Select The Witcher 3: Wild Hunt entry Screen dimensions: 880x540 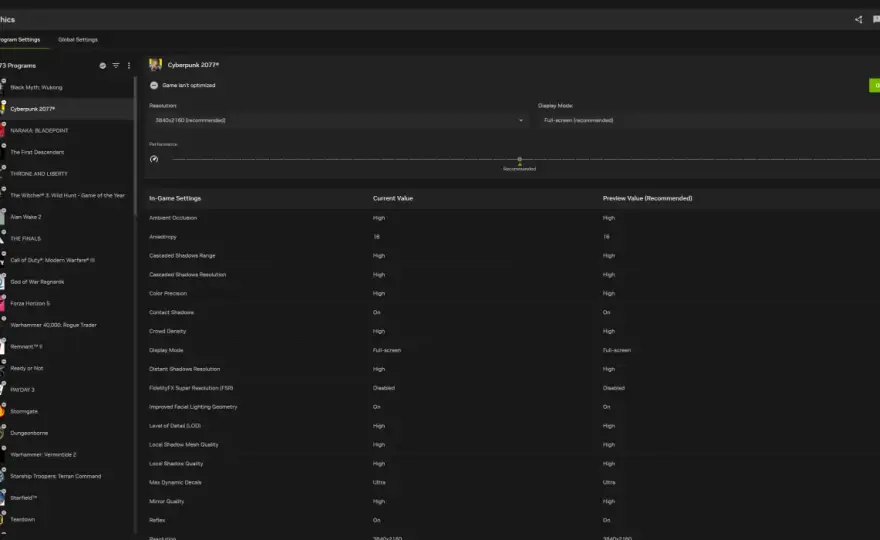click(x=67, y=195)
